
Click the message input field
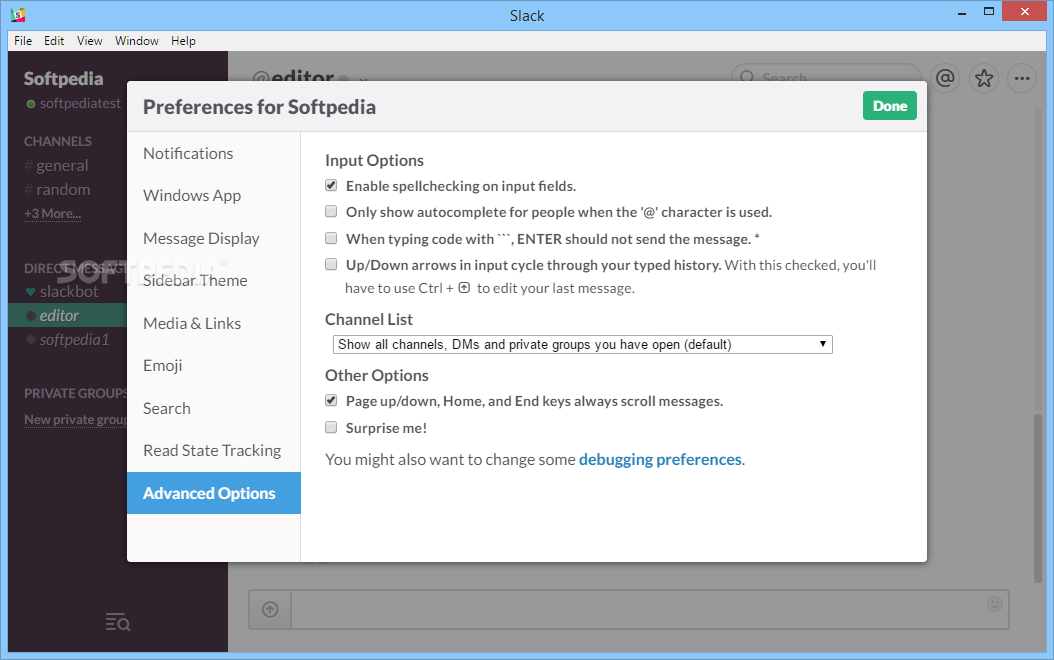(649, 610)
